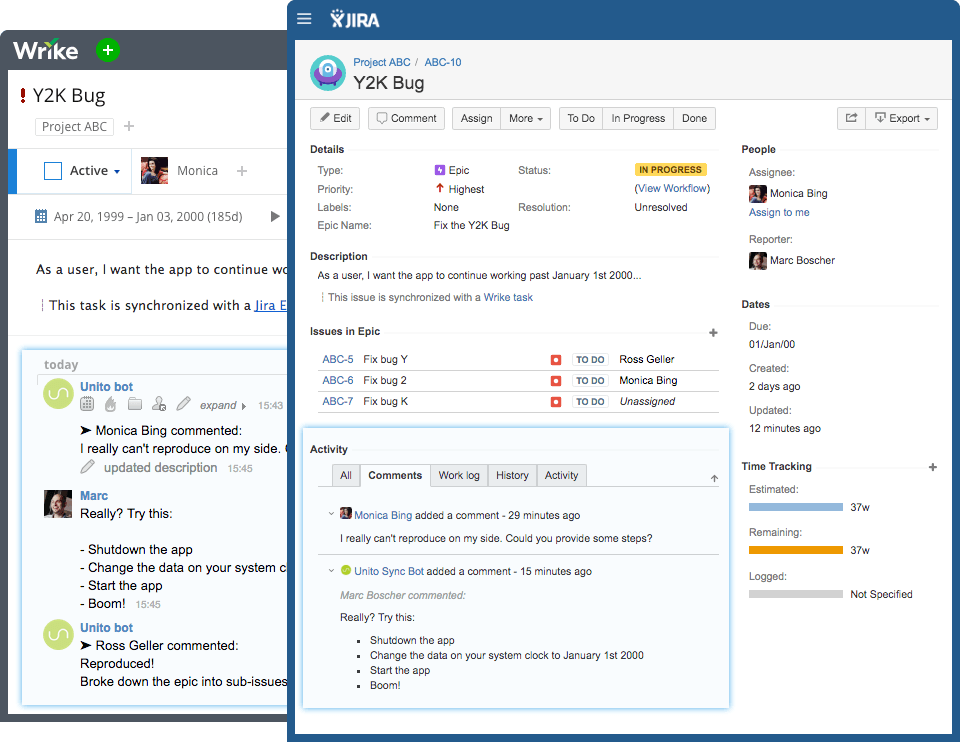This screenshot has width=960, height=743.
Task: Switch to the History tab in Activity
Action: 512,475
